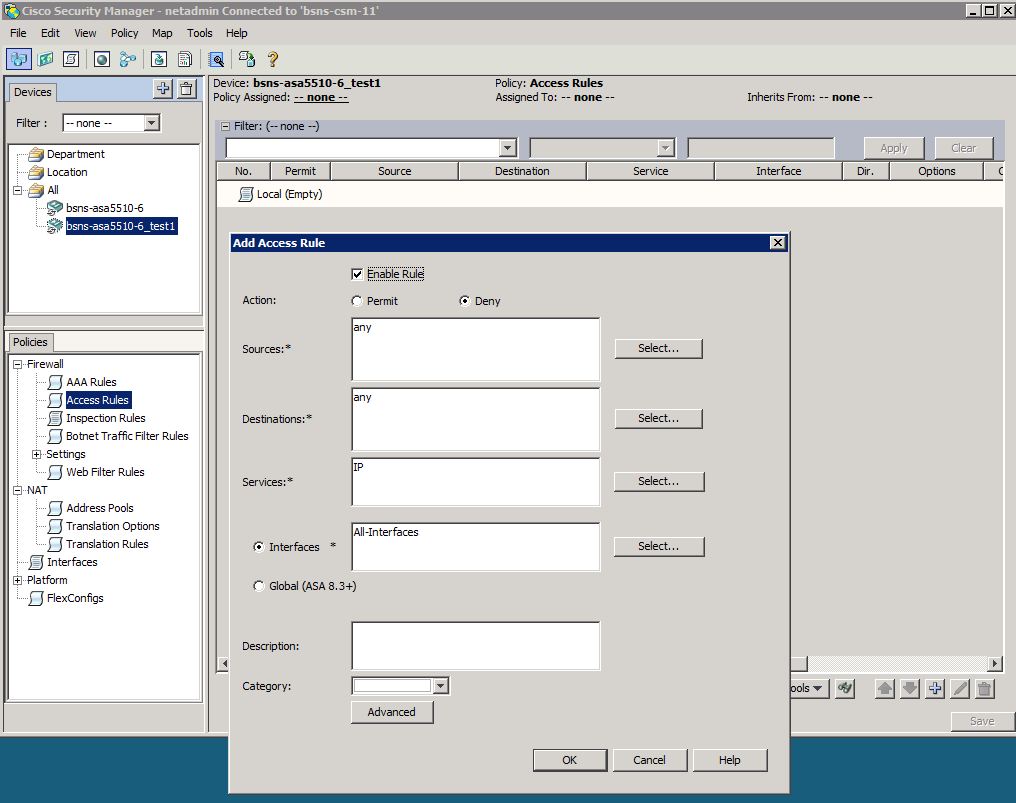The image size is (1016, 803).
Task: Open FlexConfigs policy
Action: [75, 598]
